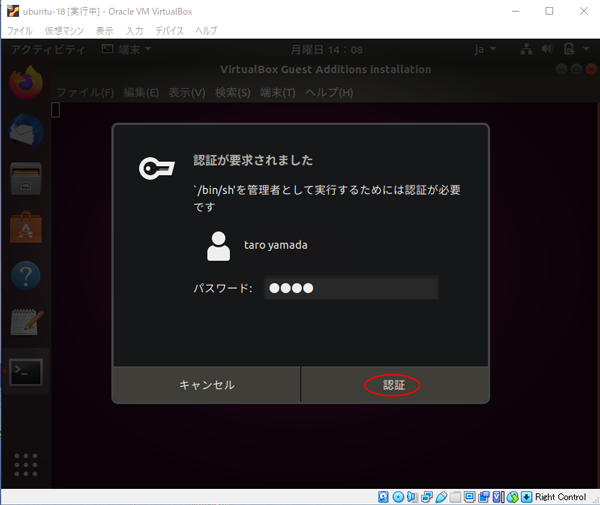Open Files manager from dock

pos(26,179)
